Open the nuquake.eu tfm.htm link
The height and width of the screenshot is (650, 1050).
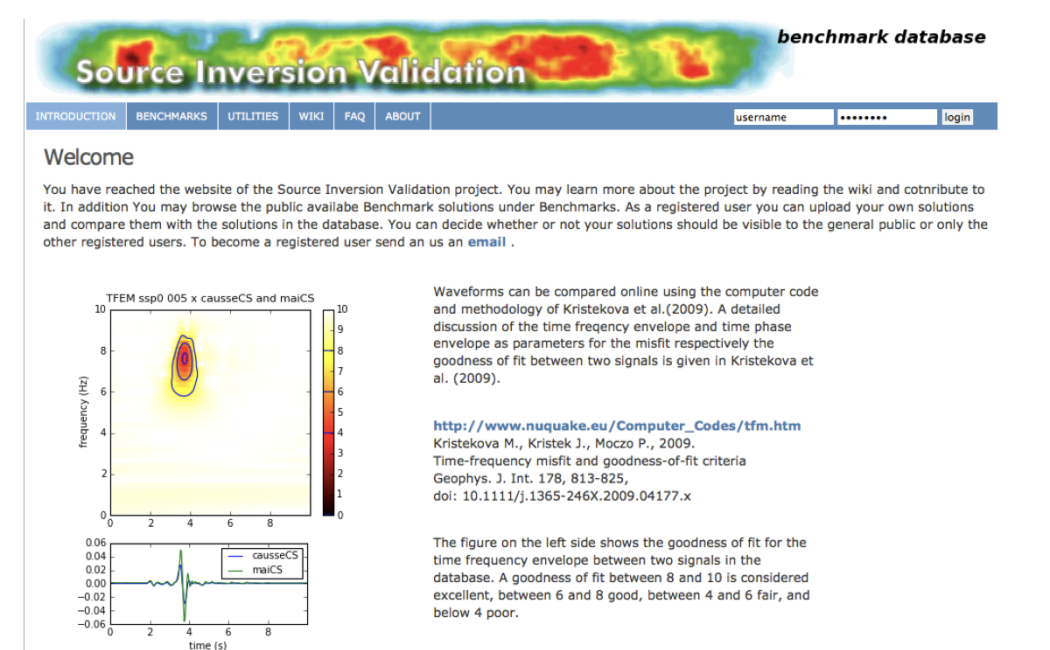pyautogui.click(x=617, y=426)
